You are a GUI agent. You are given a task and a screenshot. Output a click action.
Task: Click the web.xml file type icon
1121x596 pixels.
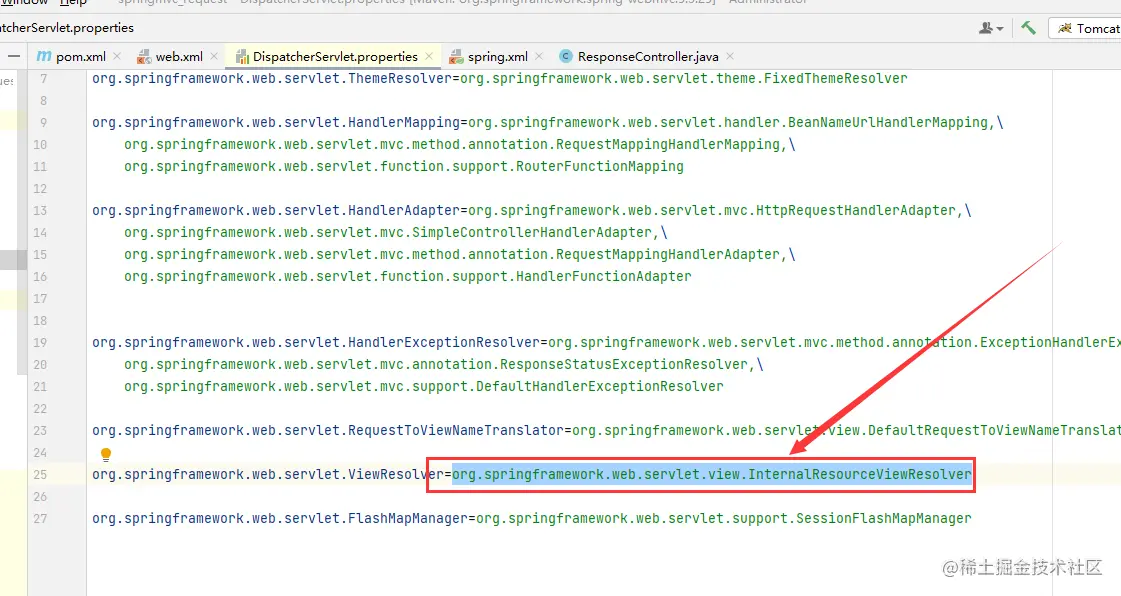(144, 56)
